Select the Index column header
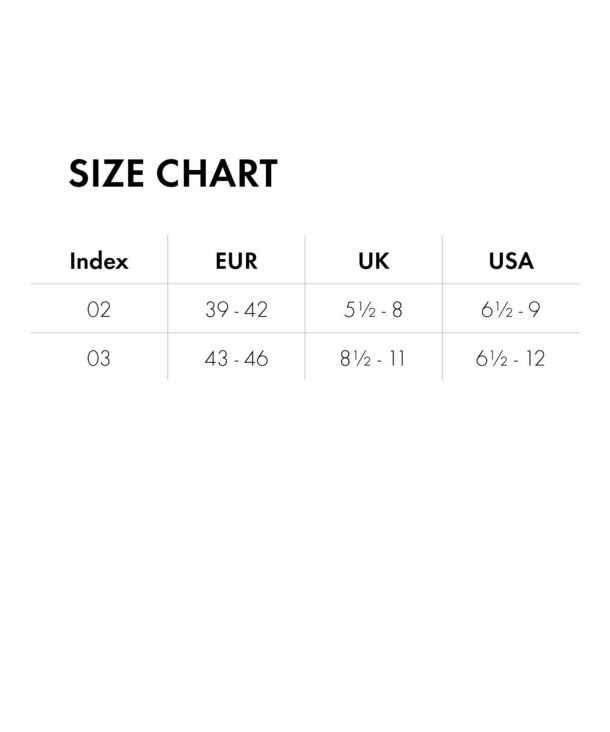Viewport: 610px width, 732px height. [x=99, y=262]
